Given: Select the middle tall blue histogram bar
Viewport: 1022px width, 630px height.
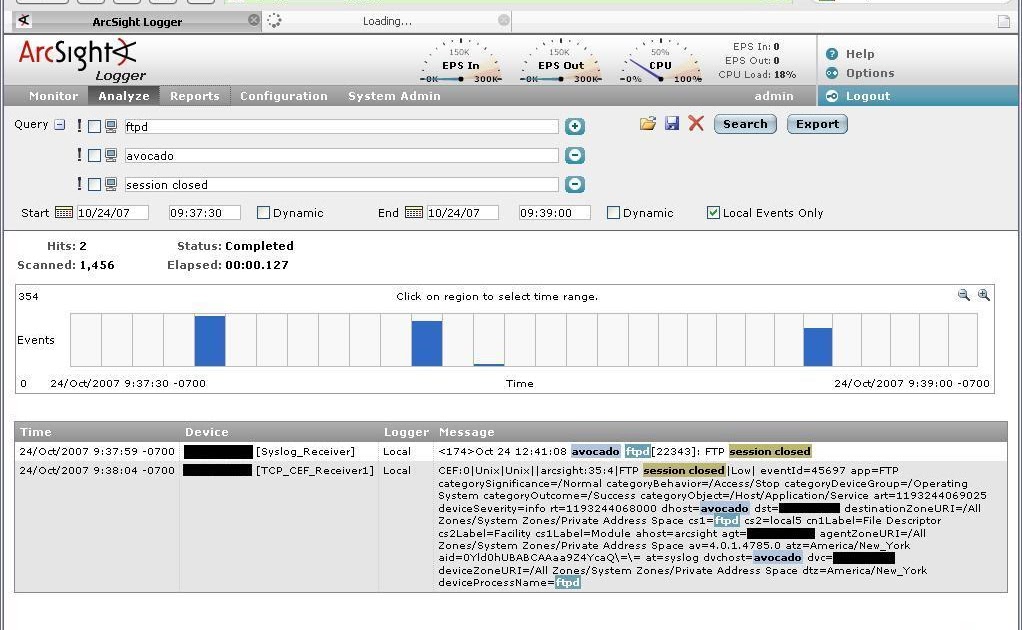Looking at the screenshot, I should (x=427, y=343).
